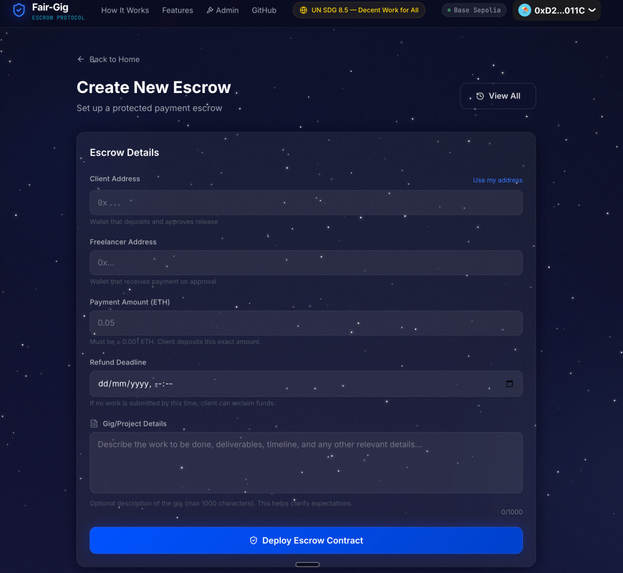The width and height of the screenshot is (623, 573).
Task: Click Set up a protected payment escrow subtitle
Action: pyautogui.click(x=149, y=108)
